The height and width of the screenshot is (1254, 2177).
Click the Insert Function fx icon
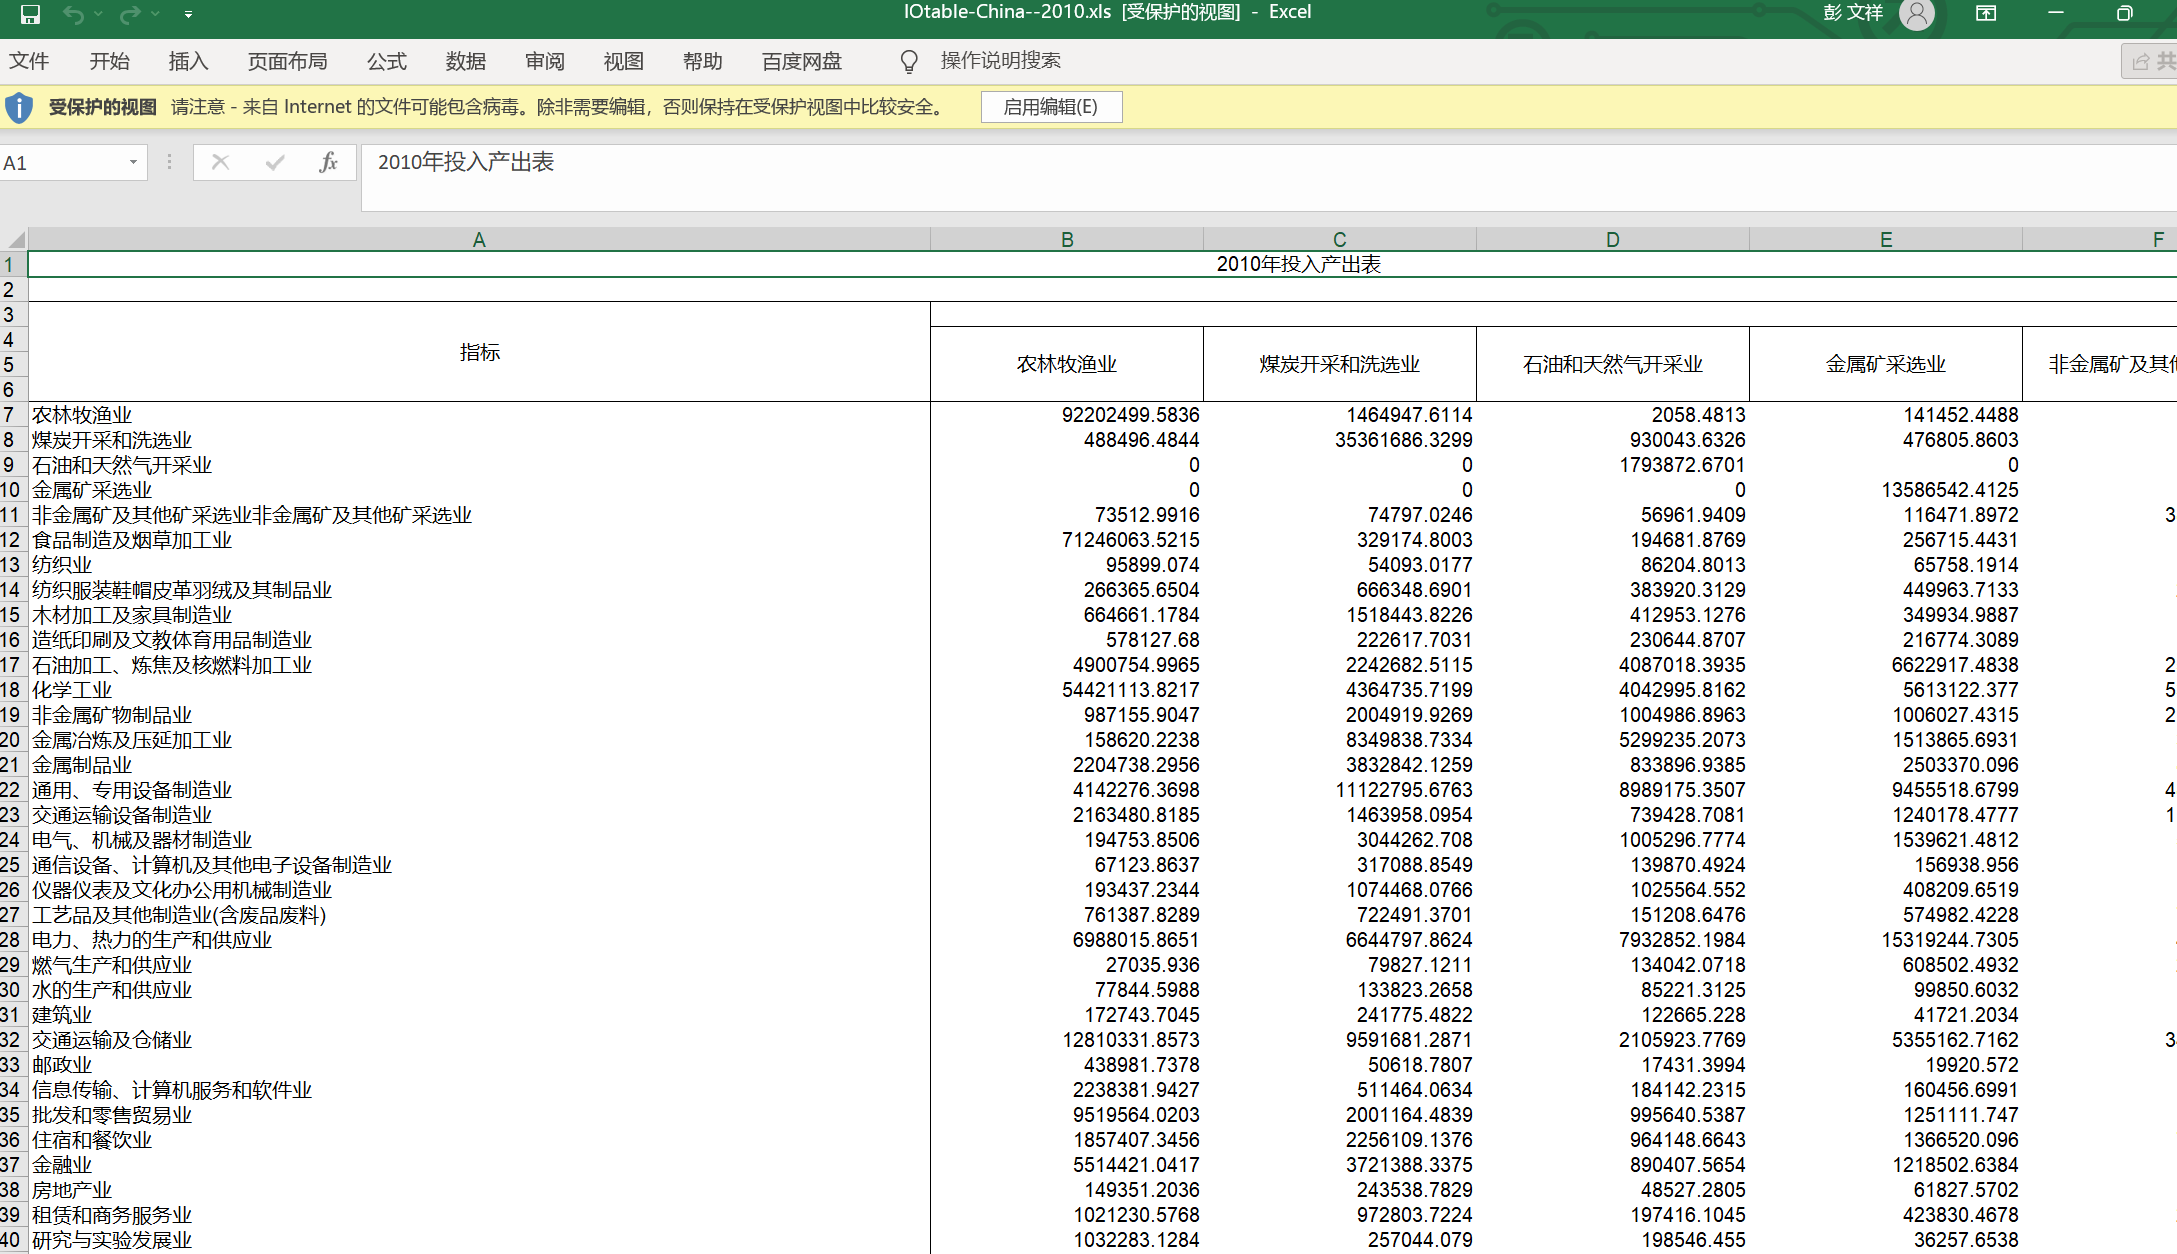[x=328, y=162]
